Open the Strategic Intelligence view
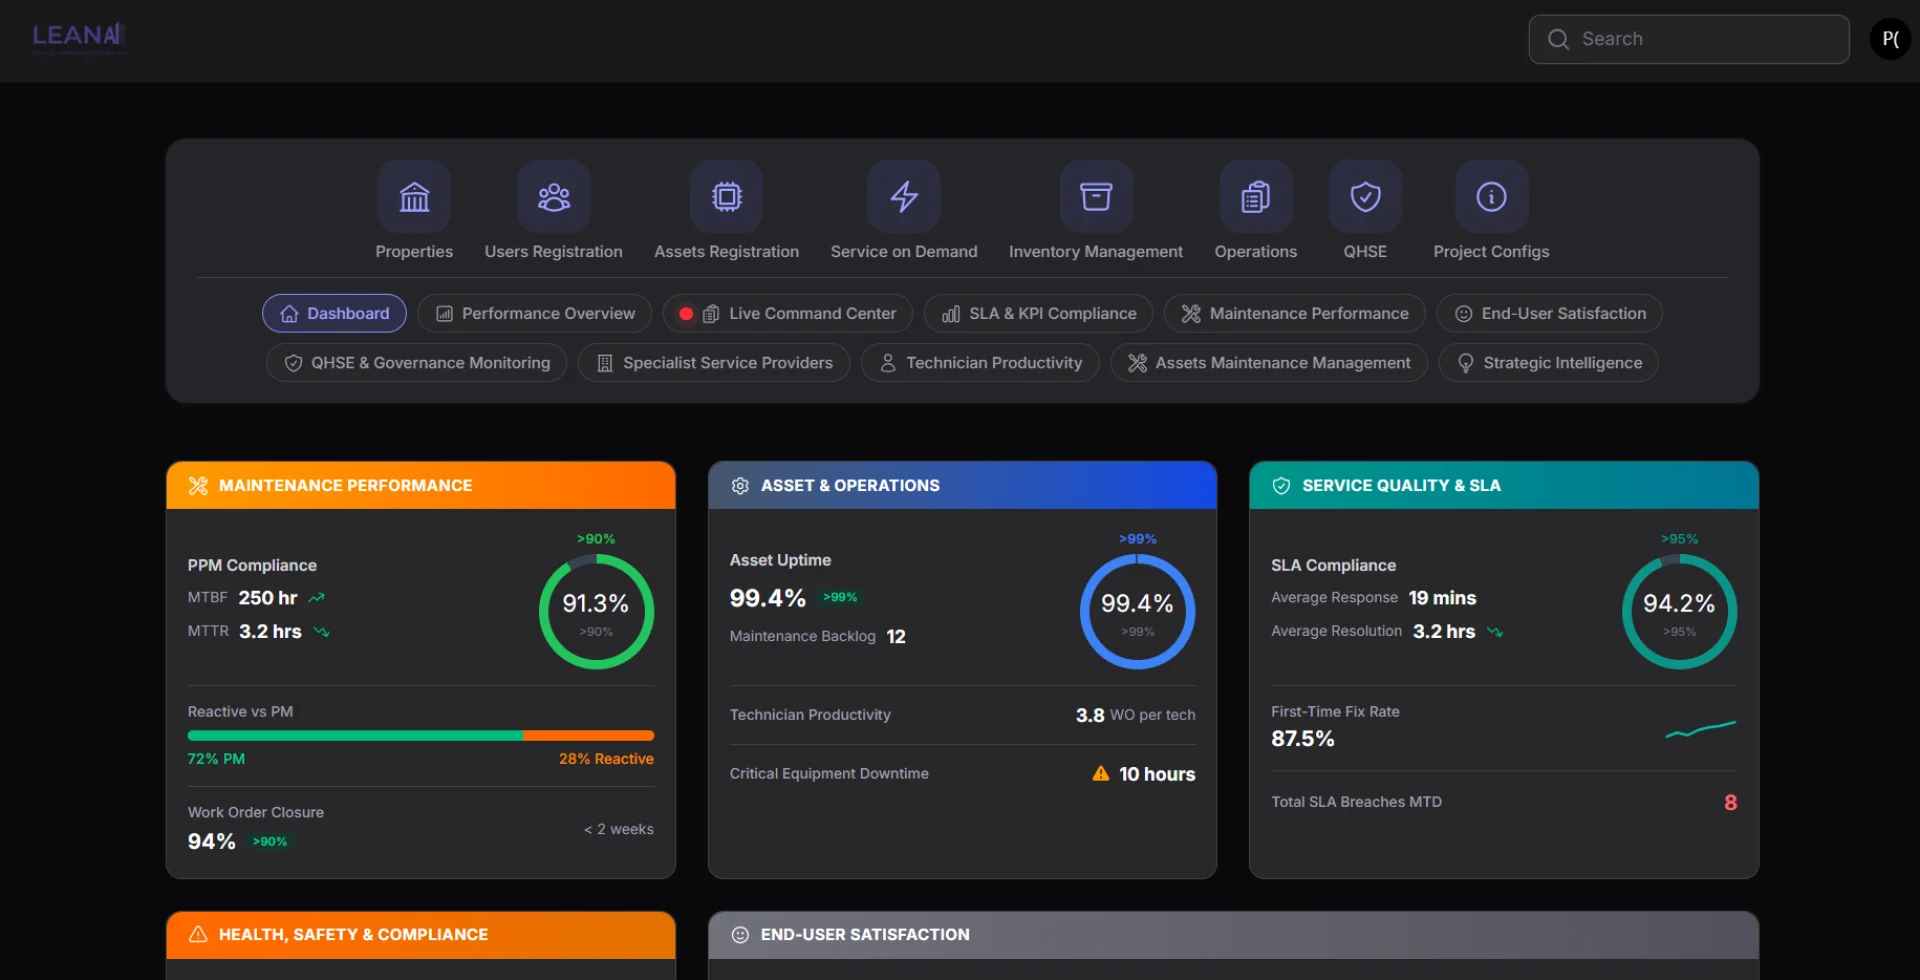Screen dimensions: 1920x980 coord(1548,363)
